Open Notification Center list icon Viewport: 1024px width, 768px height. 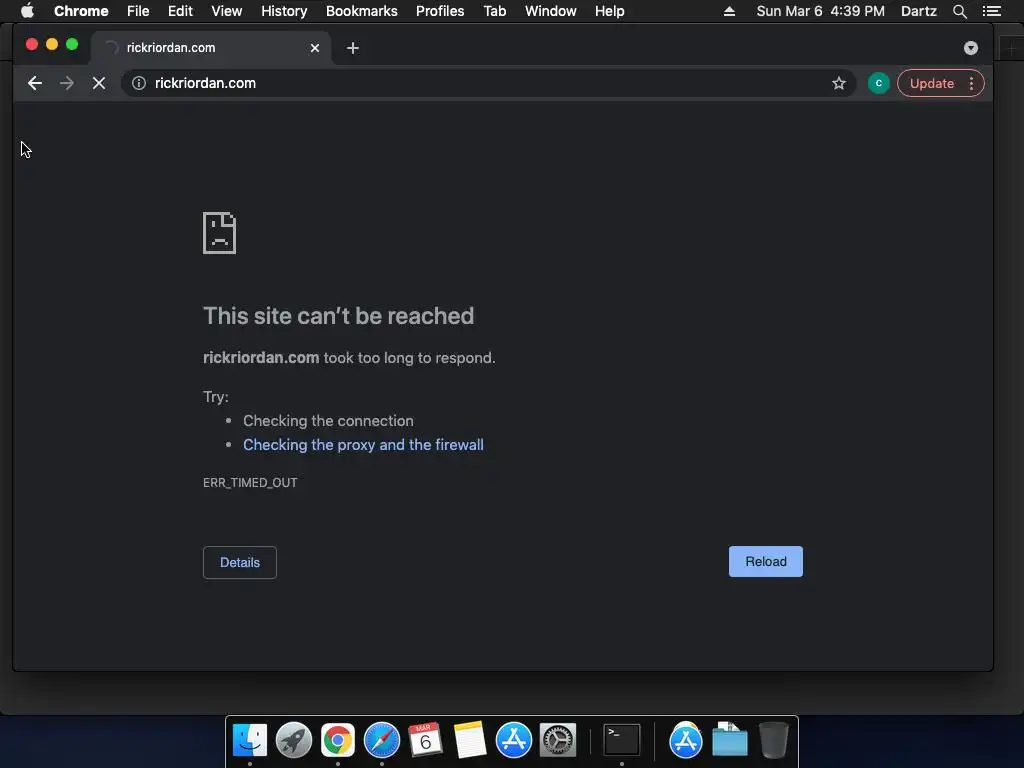point(991,11)
